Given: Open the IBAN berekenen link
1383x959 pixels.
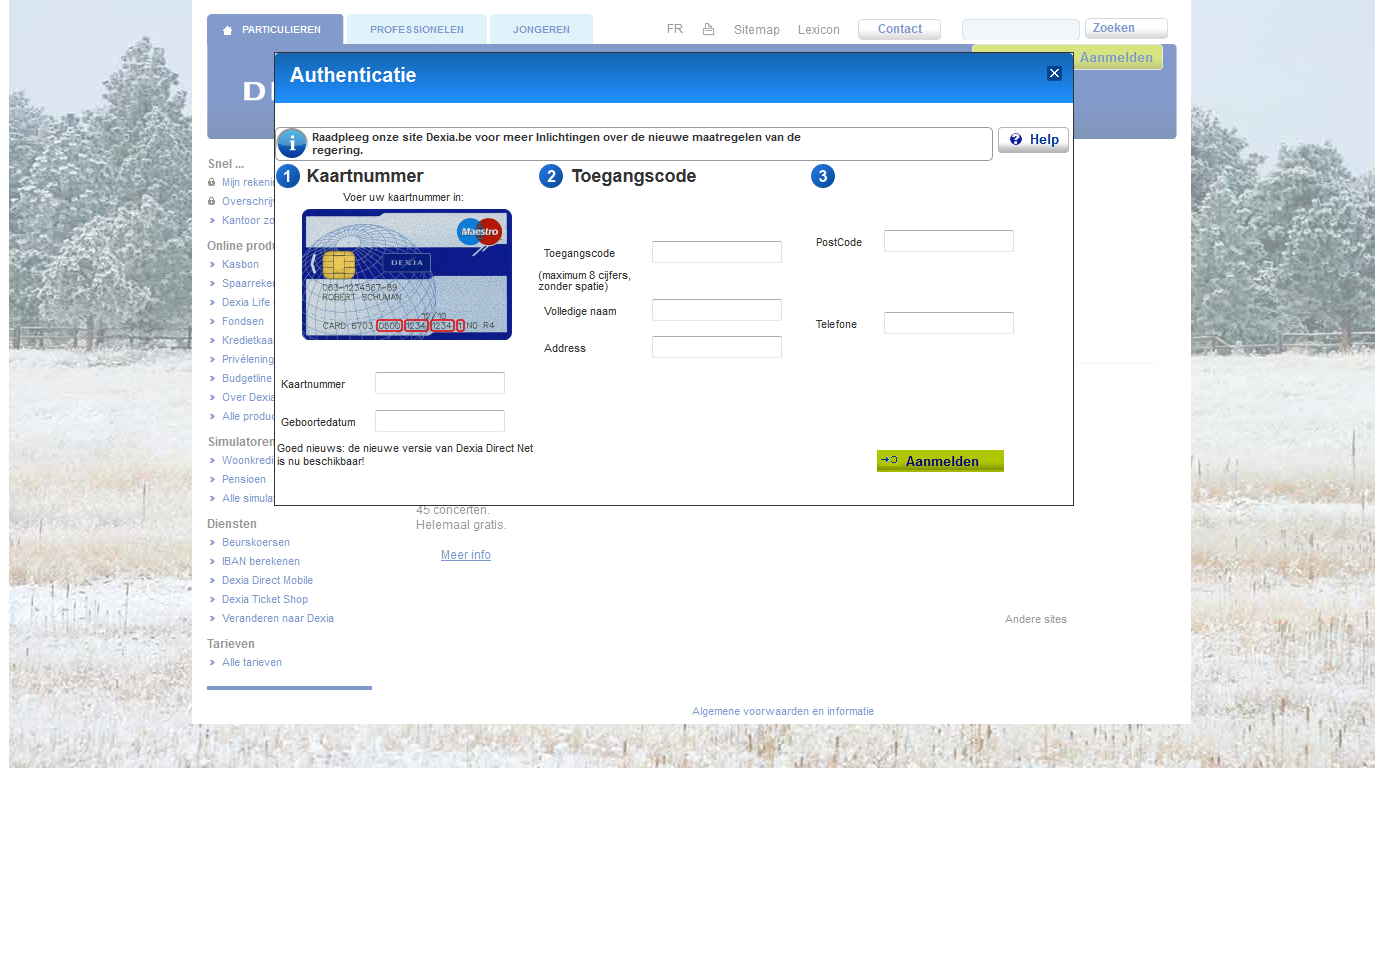Looking at the screenshot, I should coord(261,562).
